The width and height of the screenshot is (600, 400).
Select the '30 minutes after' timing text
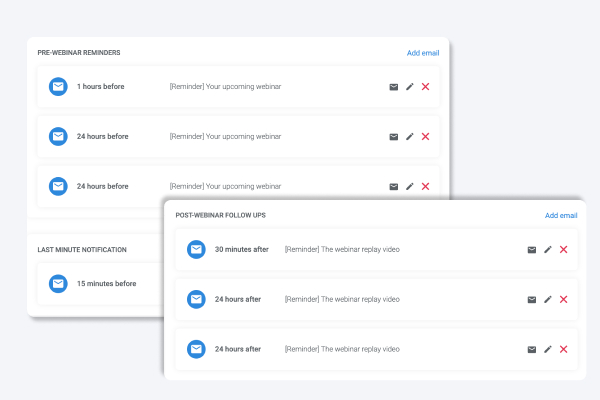(x=241, y=249)
